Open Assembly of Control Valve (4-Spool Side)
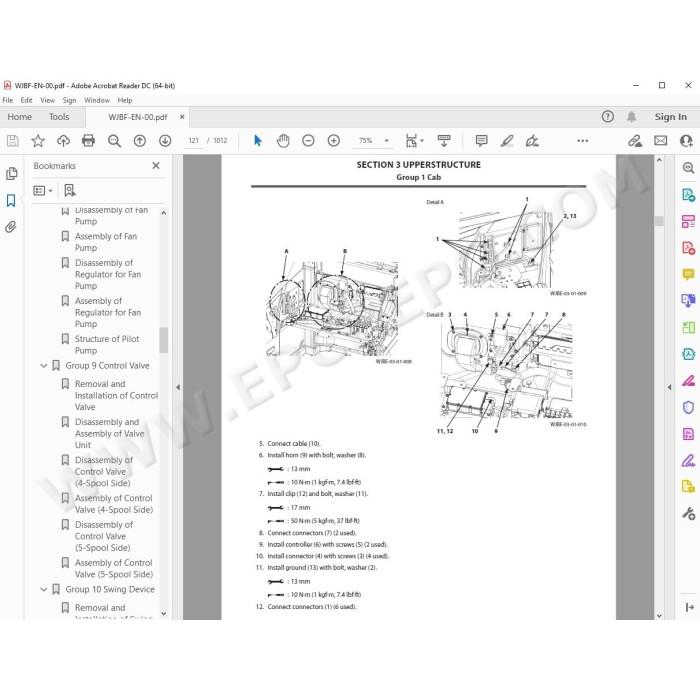Image resolution: width=700 pixels, height=700 pixels. (x=114, y=504)
